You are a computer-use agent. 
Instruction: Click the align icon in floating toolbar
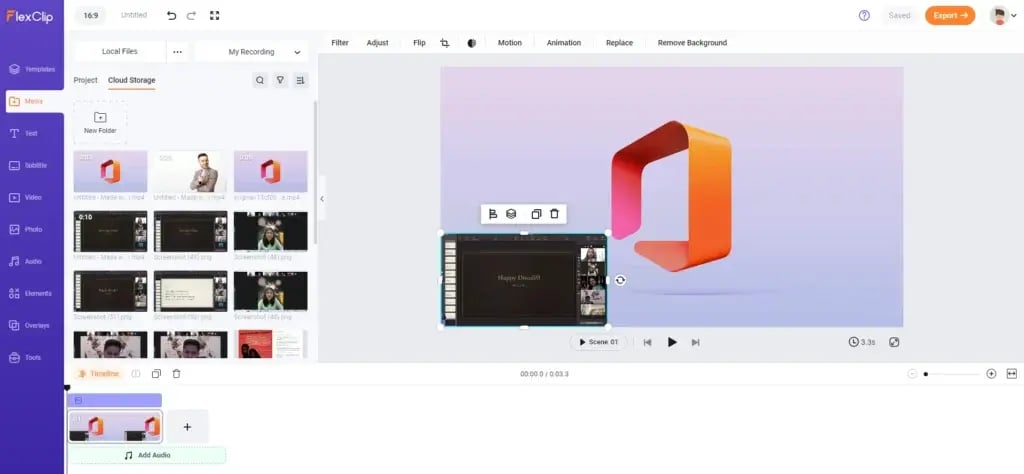pos(493,214)
